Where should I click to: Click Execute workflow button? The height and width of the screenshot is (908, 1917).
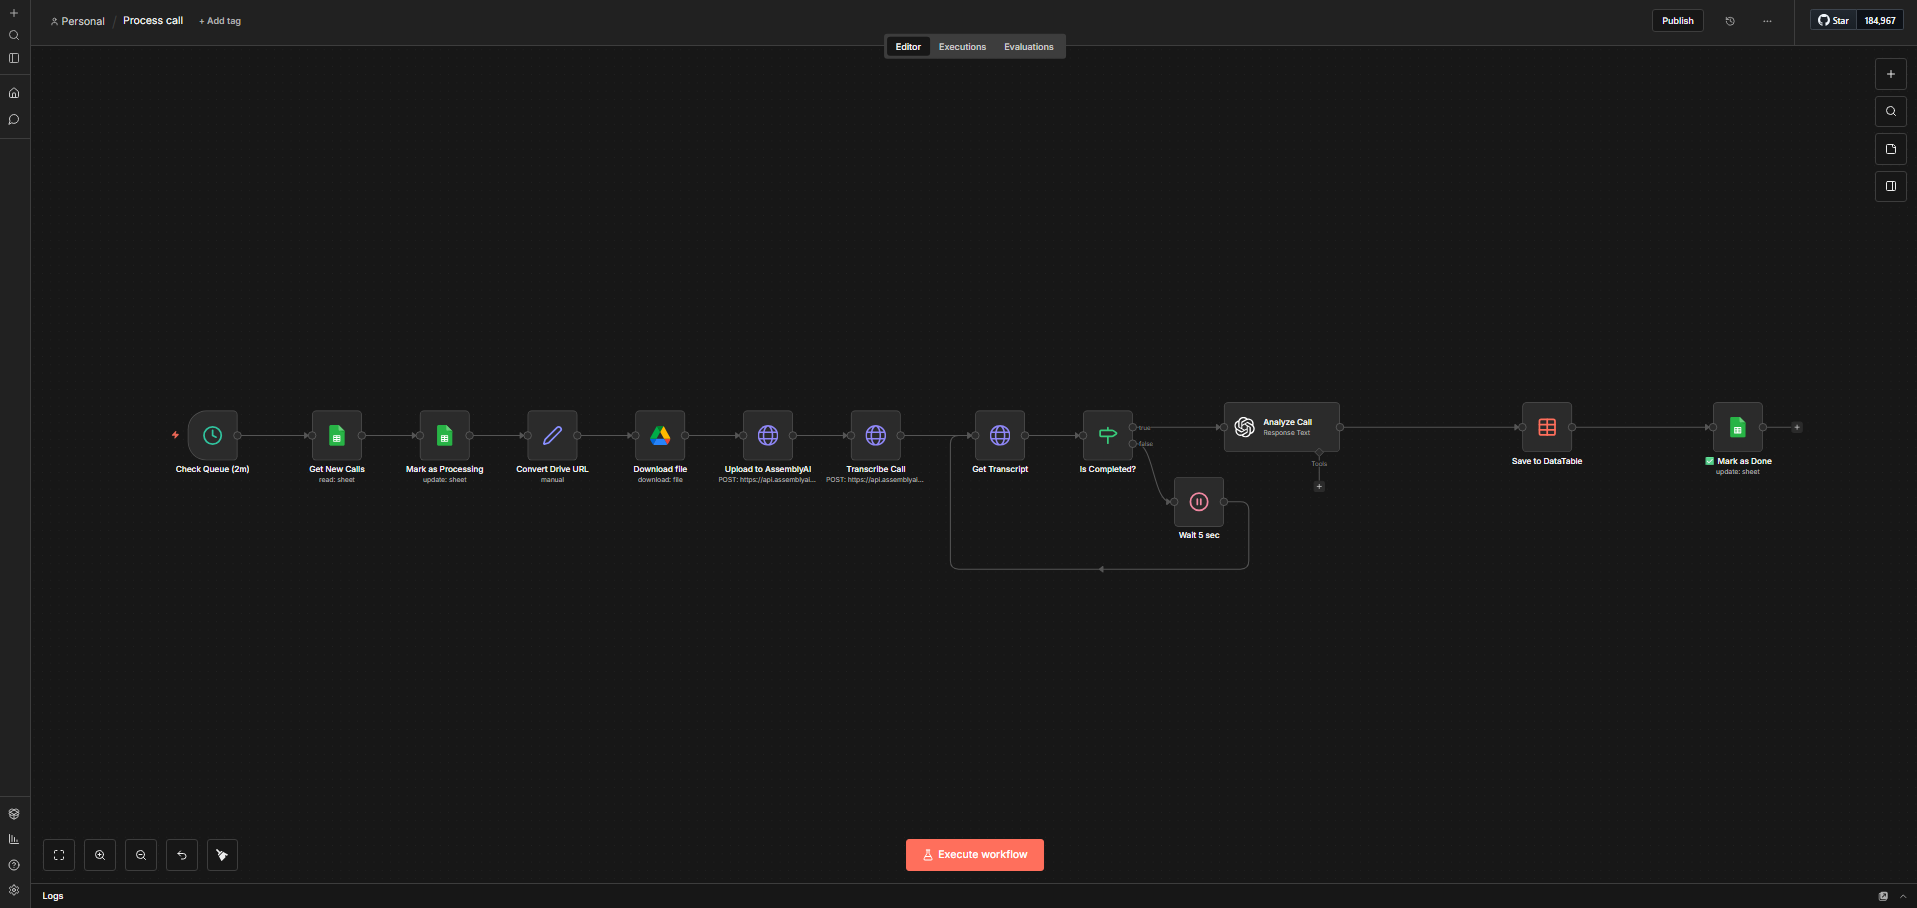pos(975,855)
